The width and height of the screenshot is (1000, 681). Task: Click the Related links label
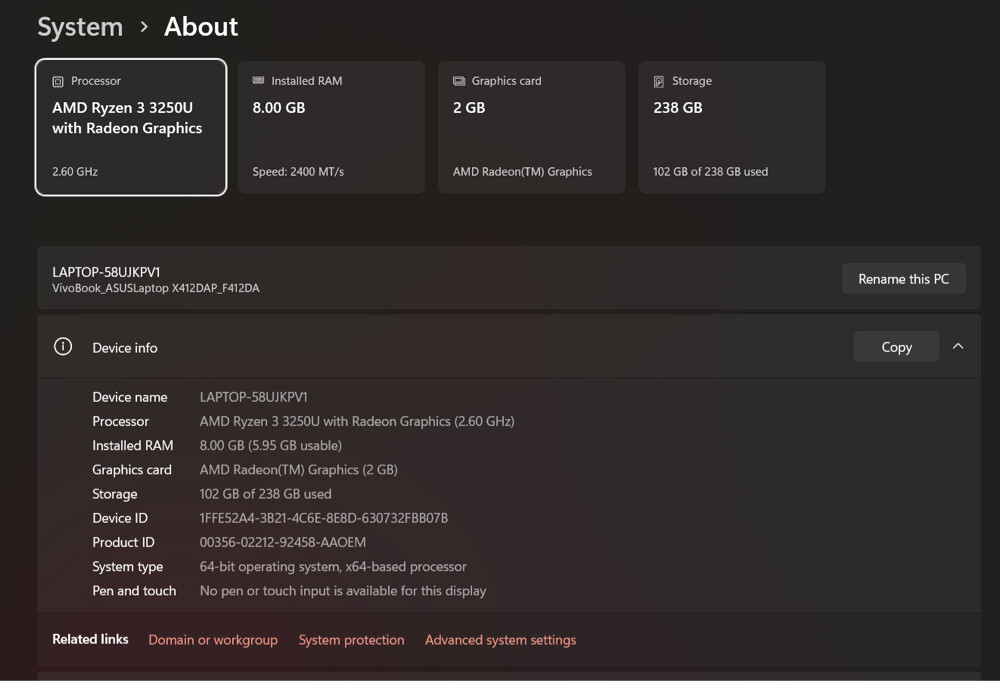90,639
